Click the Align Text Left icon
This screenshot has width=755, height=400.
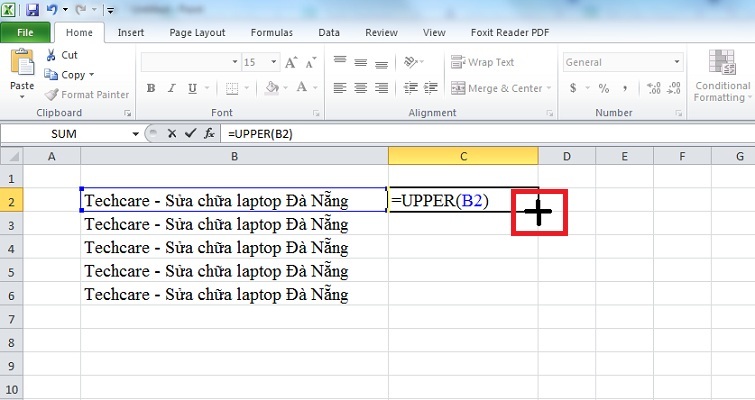[x=340, y=88]
